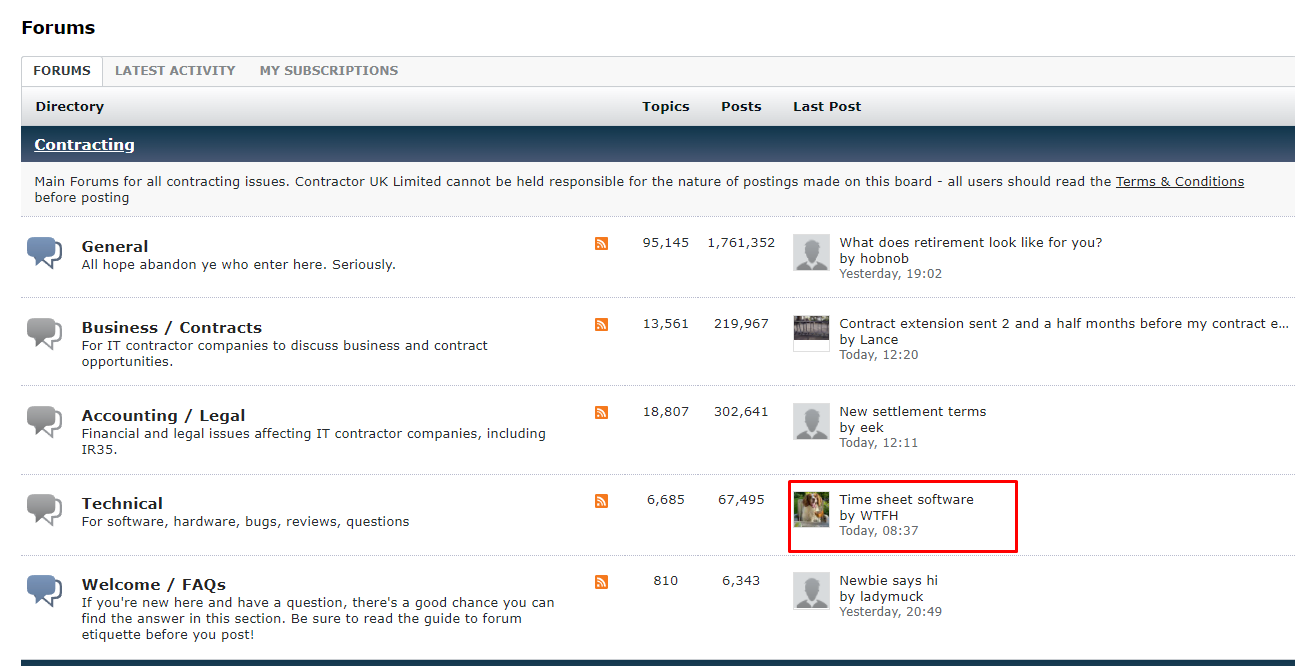Click the Welcome / FAQs RSS icon
The height and width of the screenshot is (666, 1295).
coord(601,581)
